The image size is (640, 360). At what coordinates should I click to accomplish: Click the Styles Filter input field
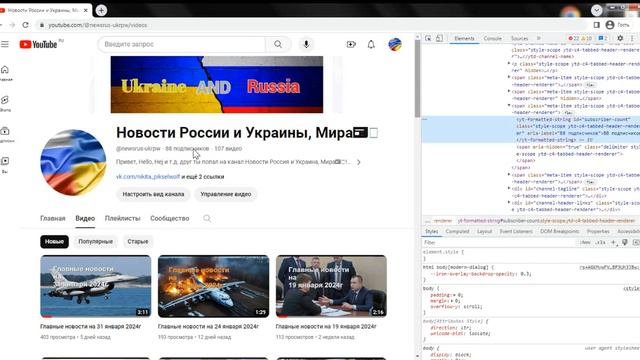tap(500, 242)
